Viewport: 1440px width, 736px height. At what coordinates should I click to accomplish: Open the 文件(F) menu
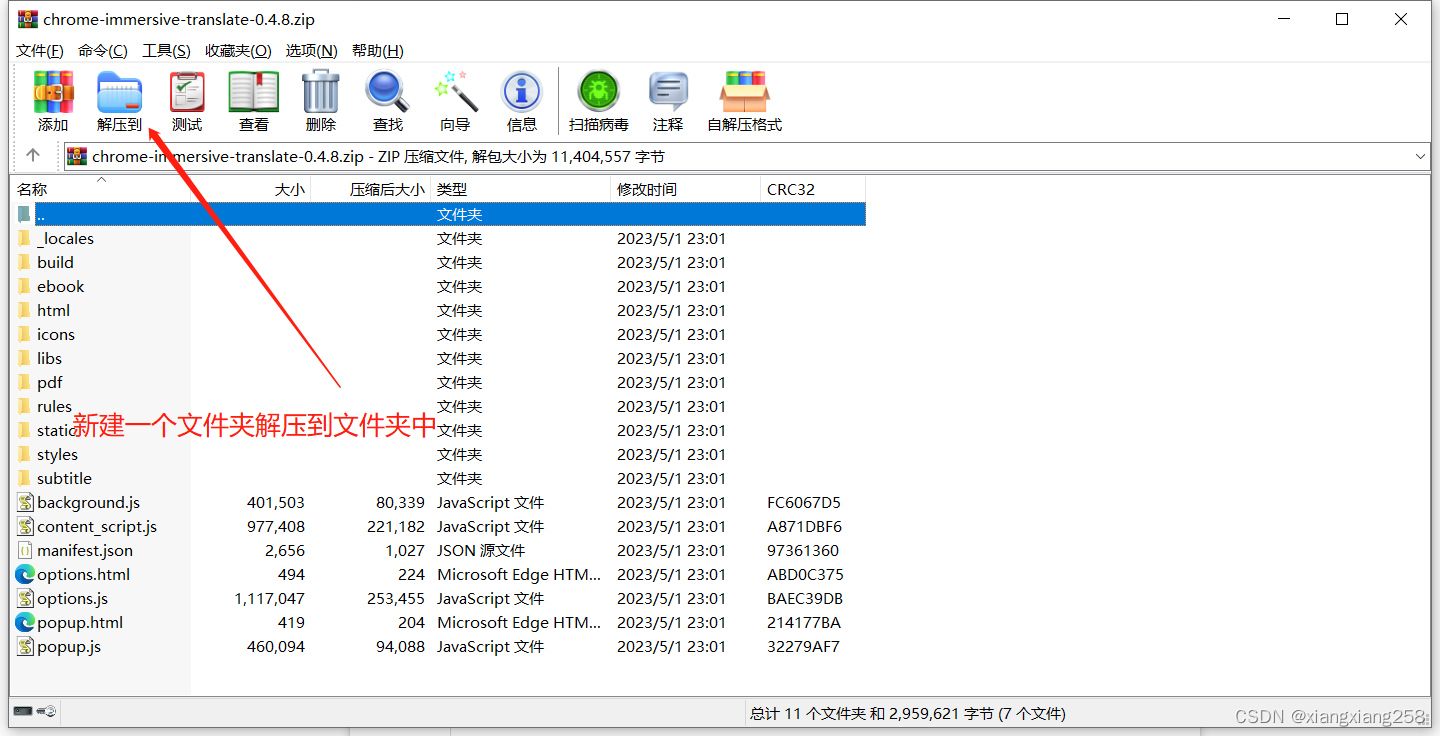[x=40, y=51]
